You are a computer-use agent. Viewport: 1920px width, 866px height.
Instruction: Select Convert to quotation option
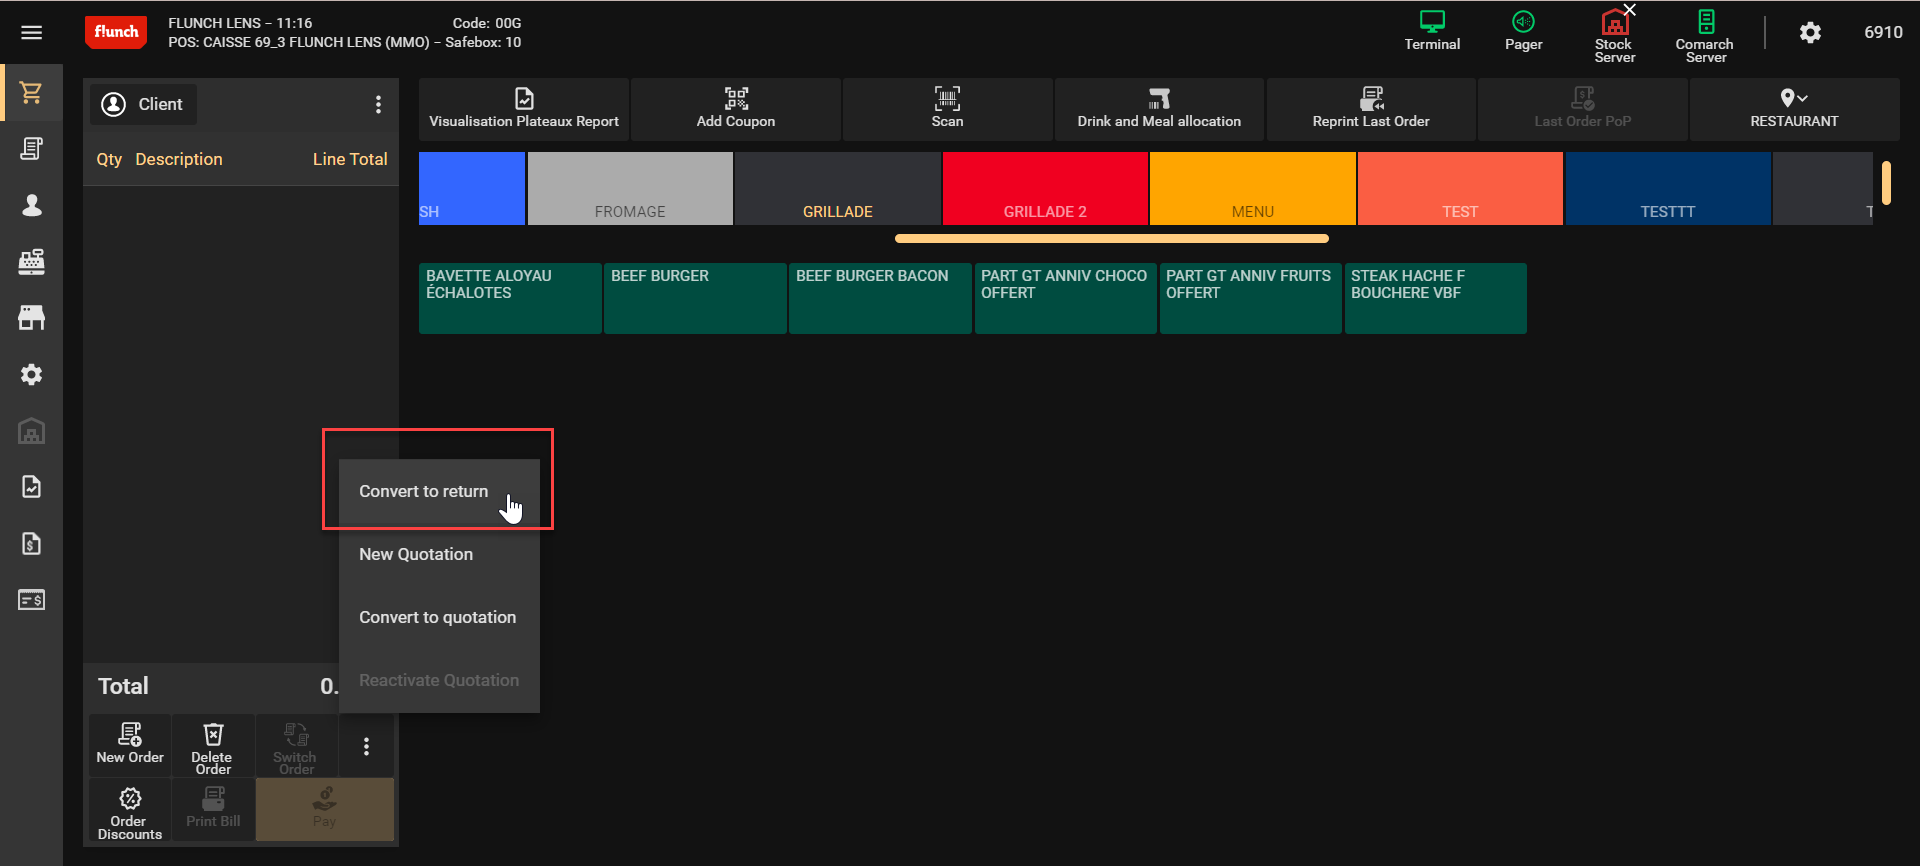(x=437, y=618)
